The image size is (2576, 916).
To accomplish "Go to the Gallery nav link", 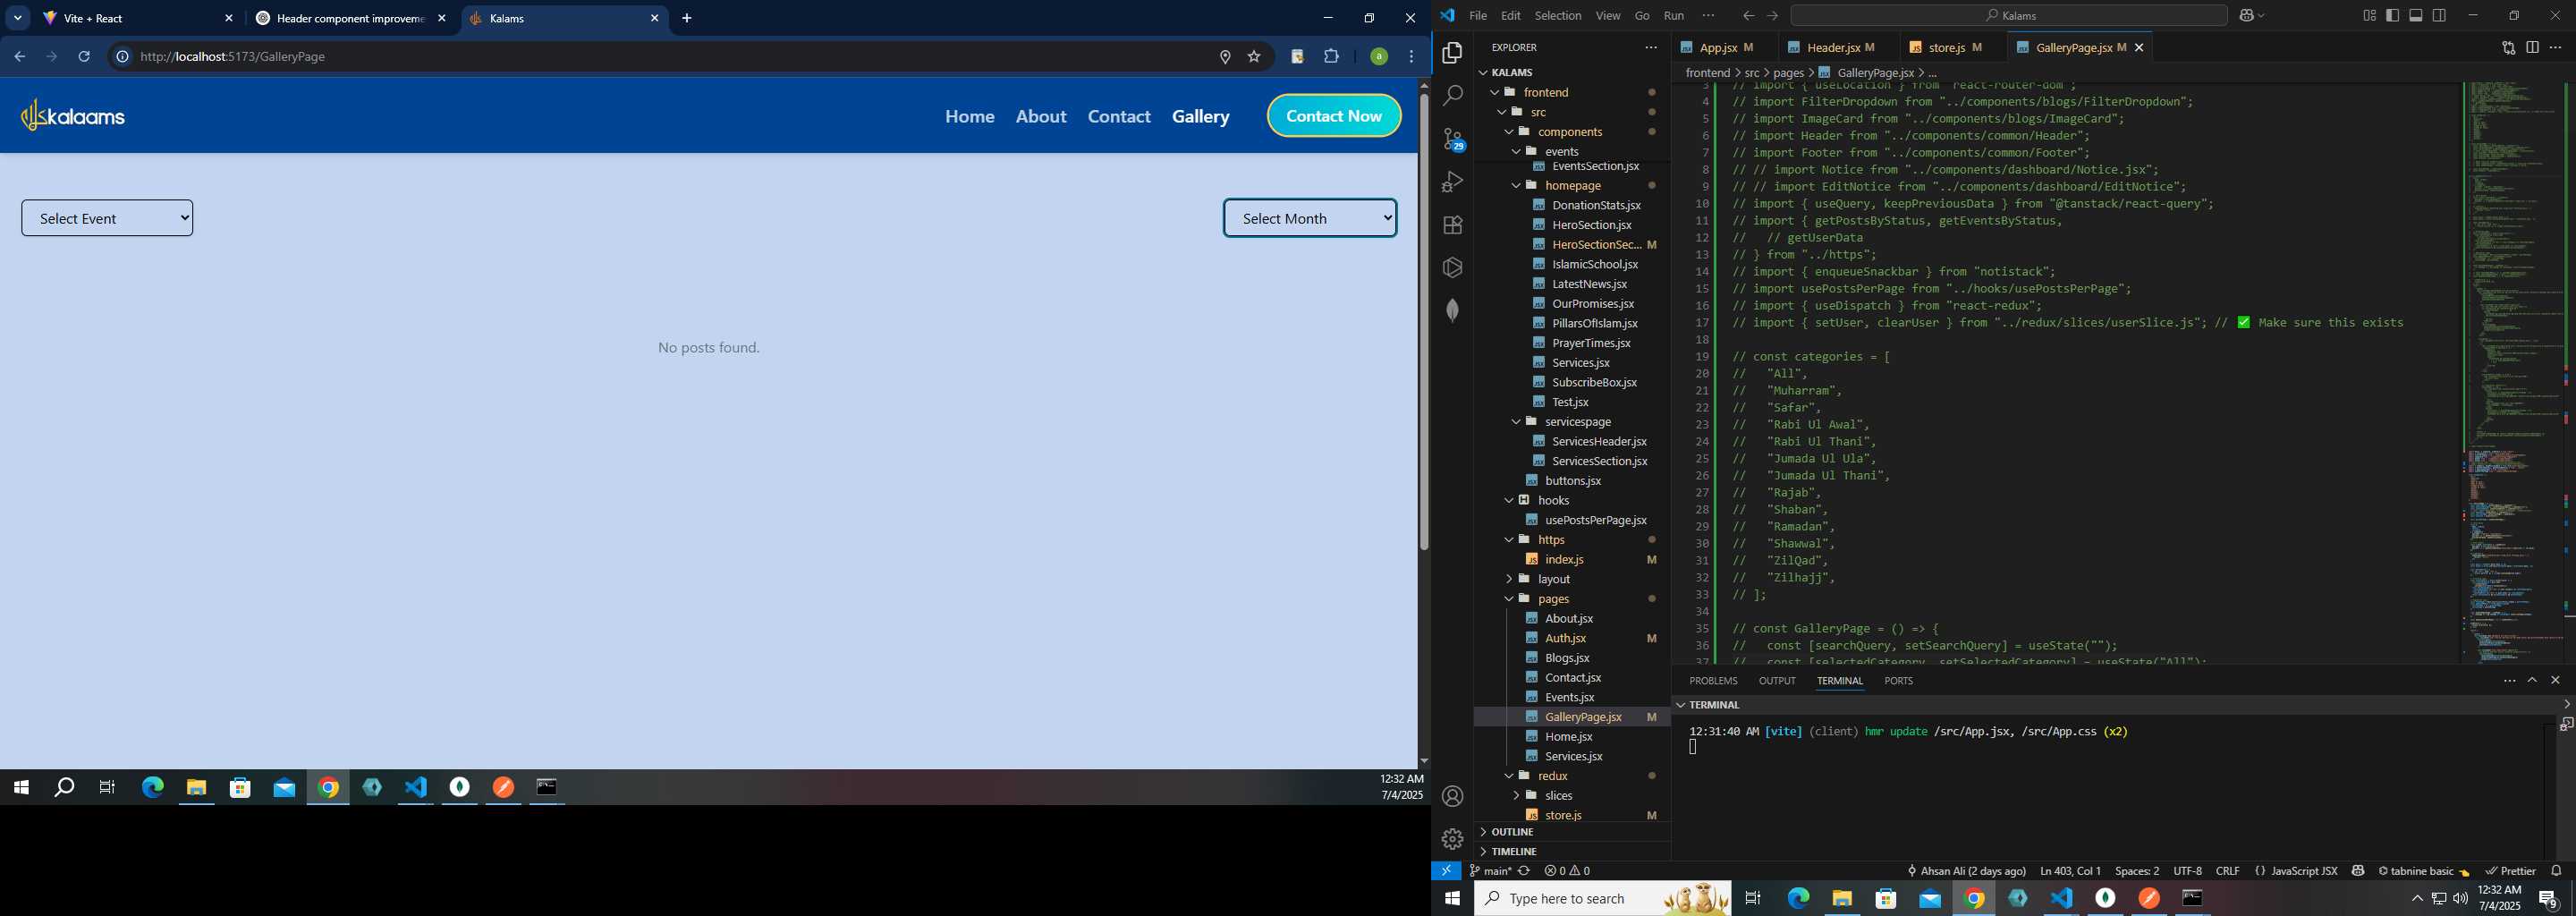I will 1201,116.
